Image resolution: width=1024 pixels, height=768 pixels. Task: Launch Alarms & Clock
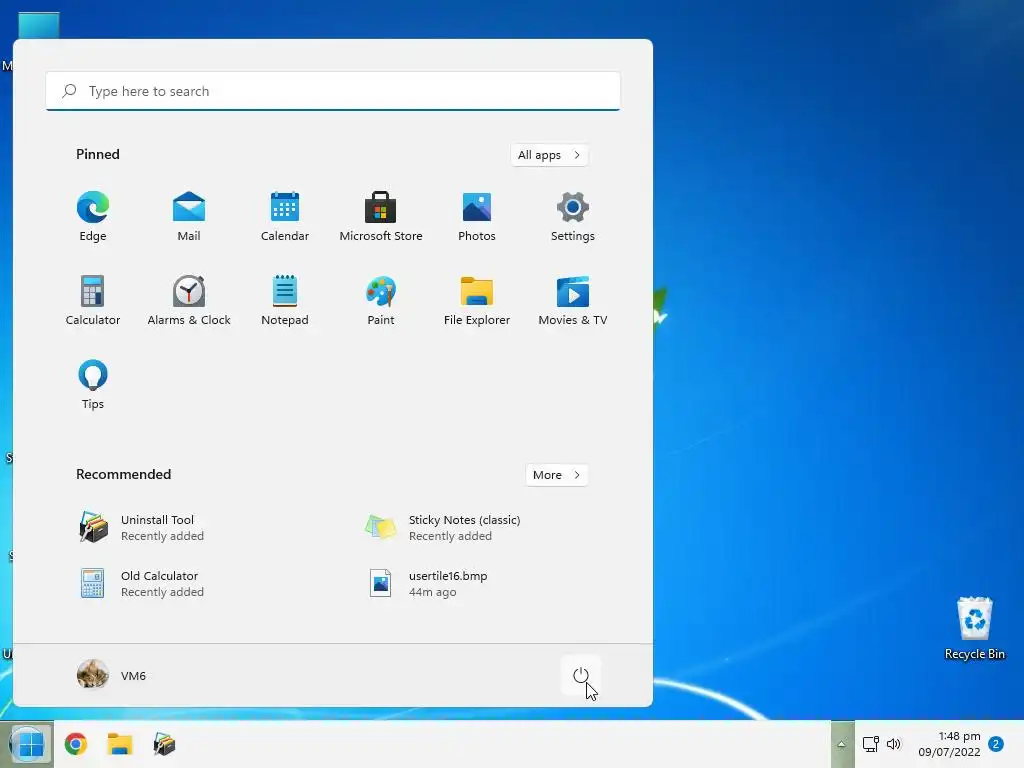(189, 300)
